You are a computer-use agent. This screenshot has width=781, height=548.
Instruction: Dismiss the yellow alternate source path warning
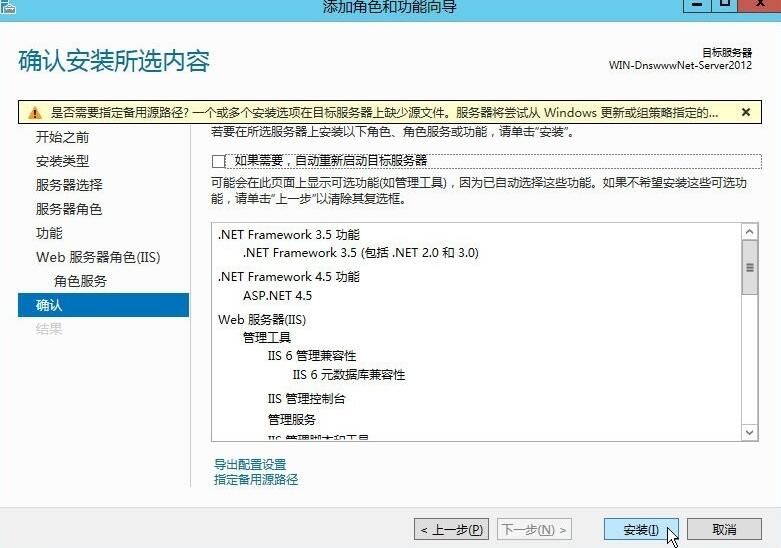click(745, 113)
